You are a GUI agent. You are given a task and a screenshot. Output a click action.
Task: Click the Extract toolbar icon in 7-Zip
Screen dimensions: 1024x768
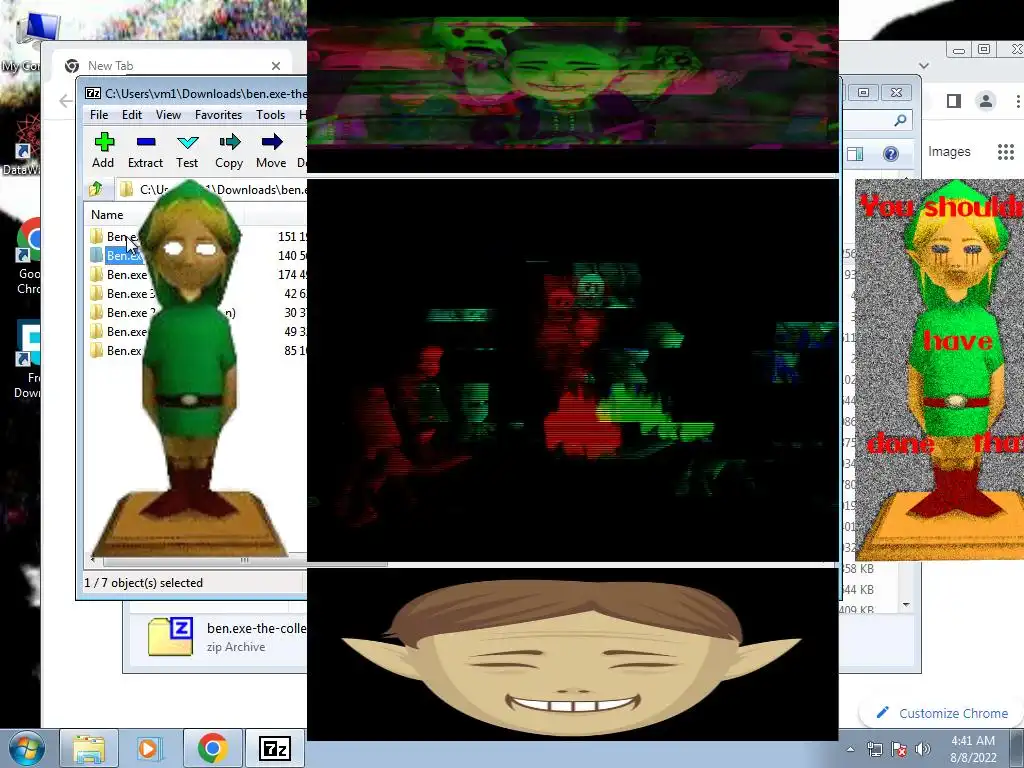(145, 150)
